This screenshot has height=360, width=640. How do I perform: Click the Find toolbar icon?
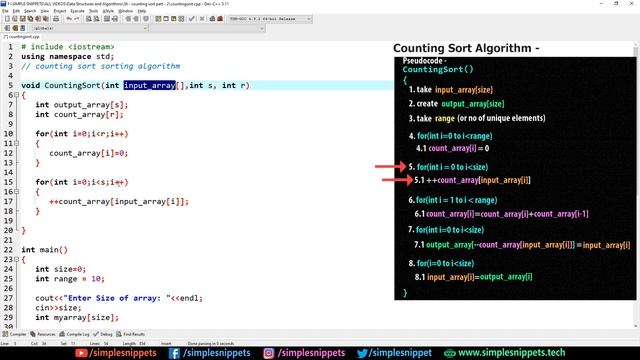[x=89, y=19]
